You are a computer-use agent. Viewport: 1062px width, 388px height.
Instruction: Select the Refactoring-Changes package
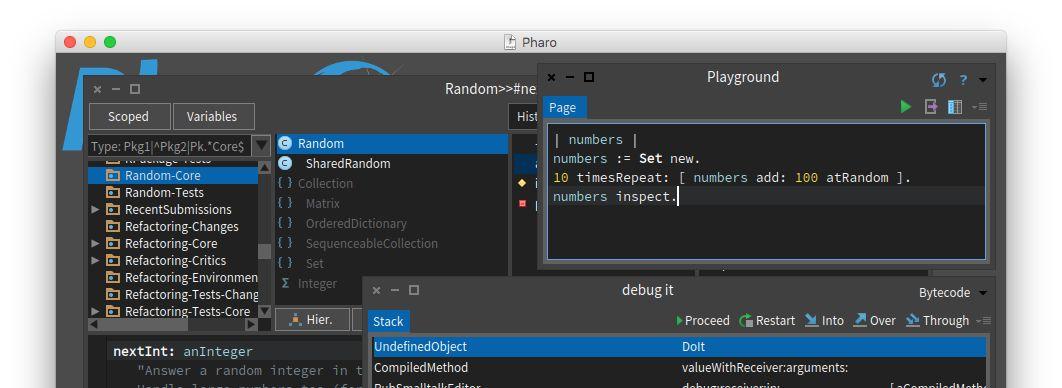(173, 226)
